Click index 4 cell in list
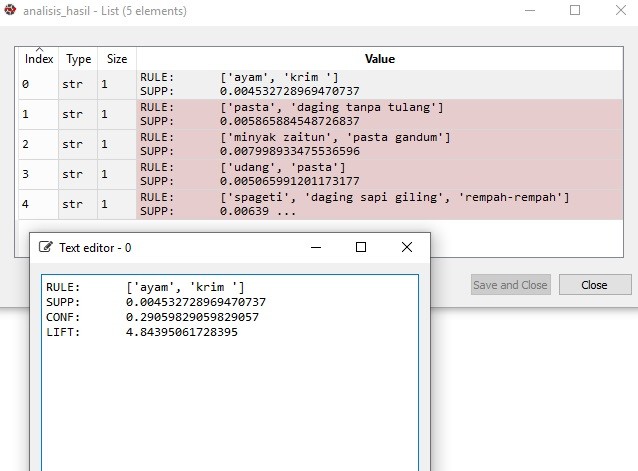 click(x=39, y=204)
